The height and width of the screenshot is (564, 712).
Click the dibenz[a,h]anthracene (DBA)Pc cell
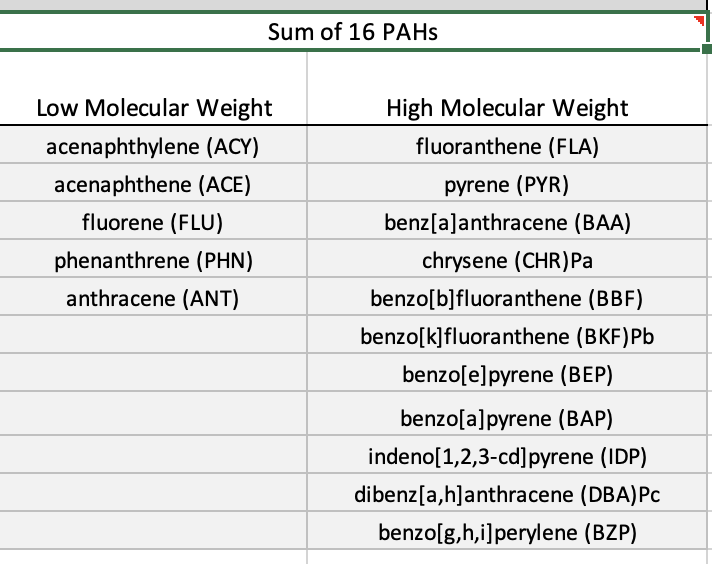[x=507, y=494]
